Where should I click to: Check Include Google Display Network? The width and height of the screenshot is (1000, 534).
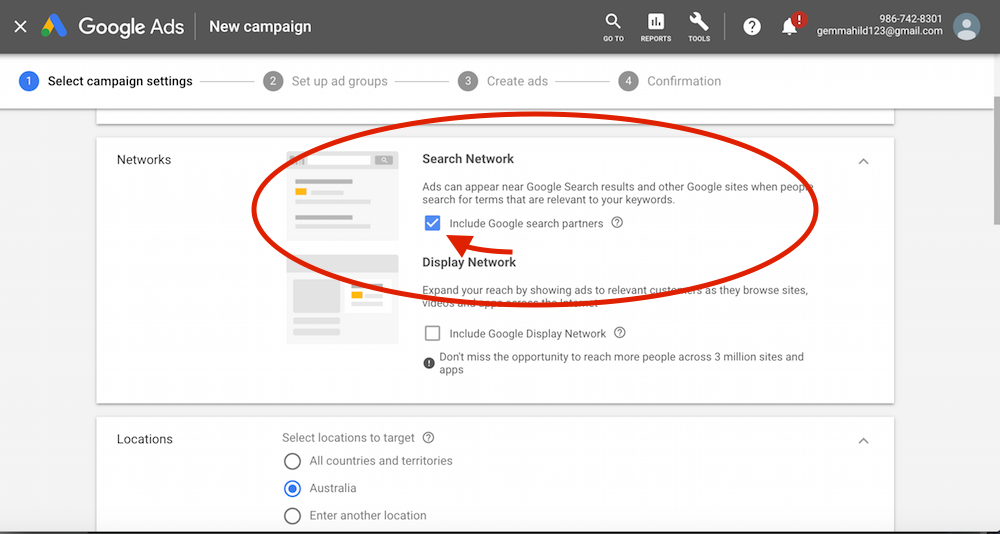[432, 333]
